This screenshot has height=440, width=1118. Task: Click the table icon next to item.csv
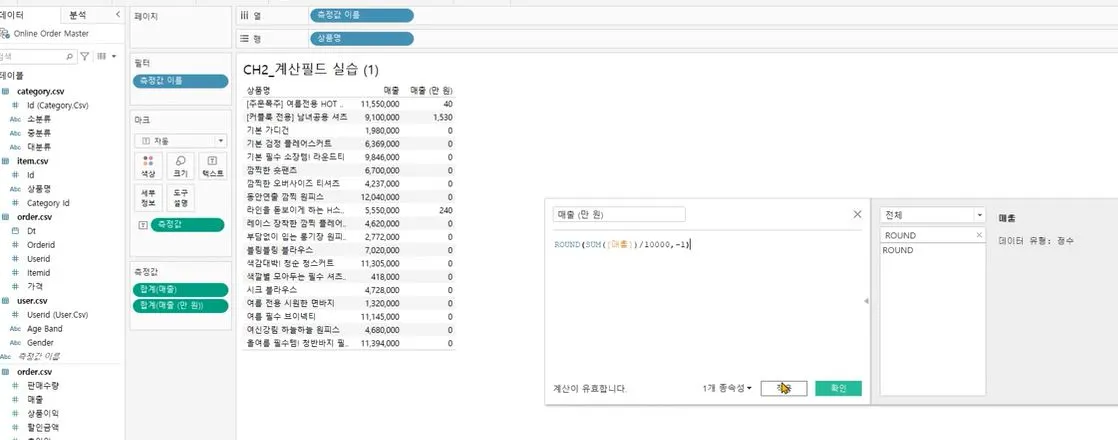5,161
